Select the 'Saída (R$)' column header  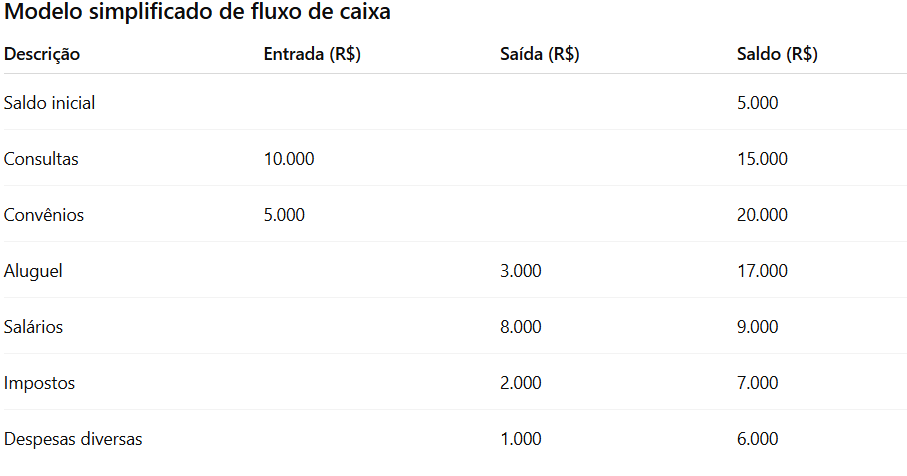539,55
